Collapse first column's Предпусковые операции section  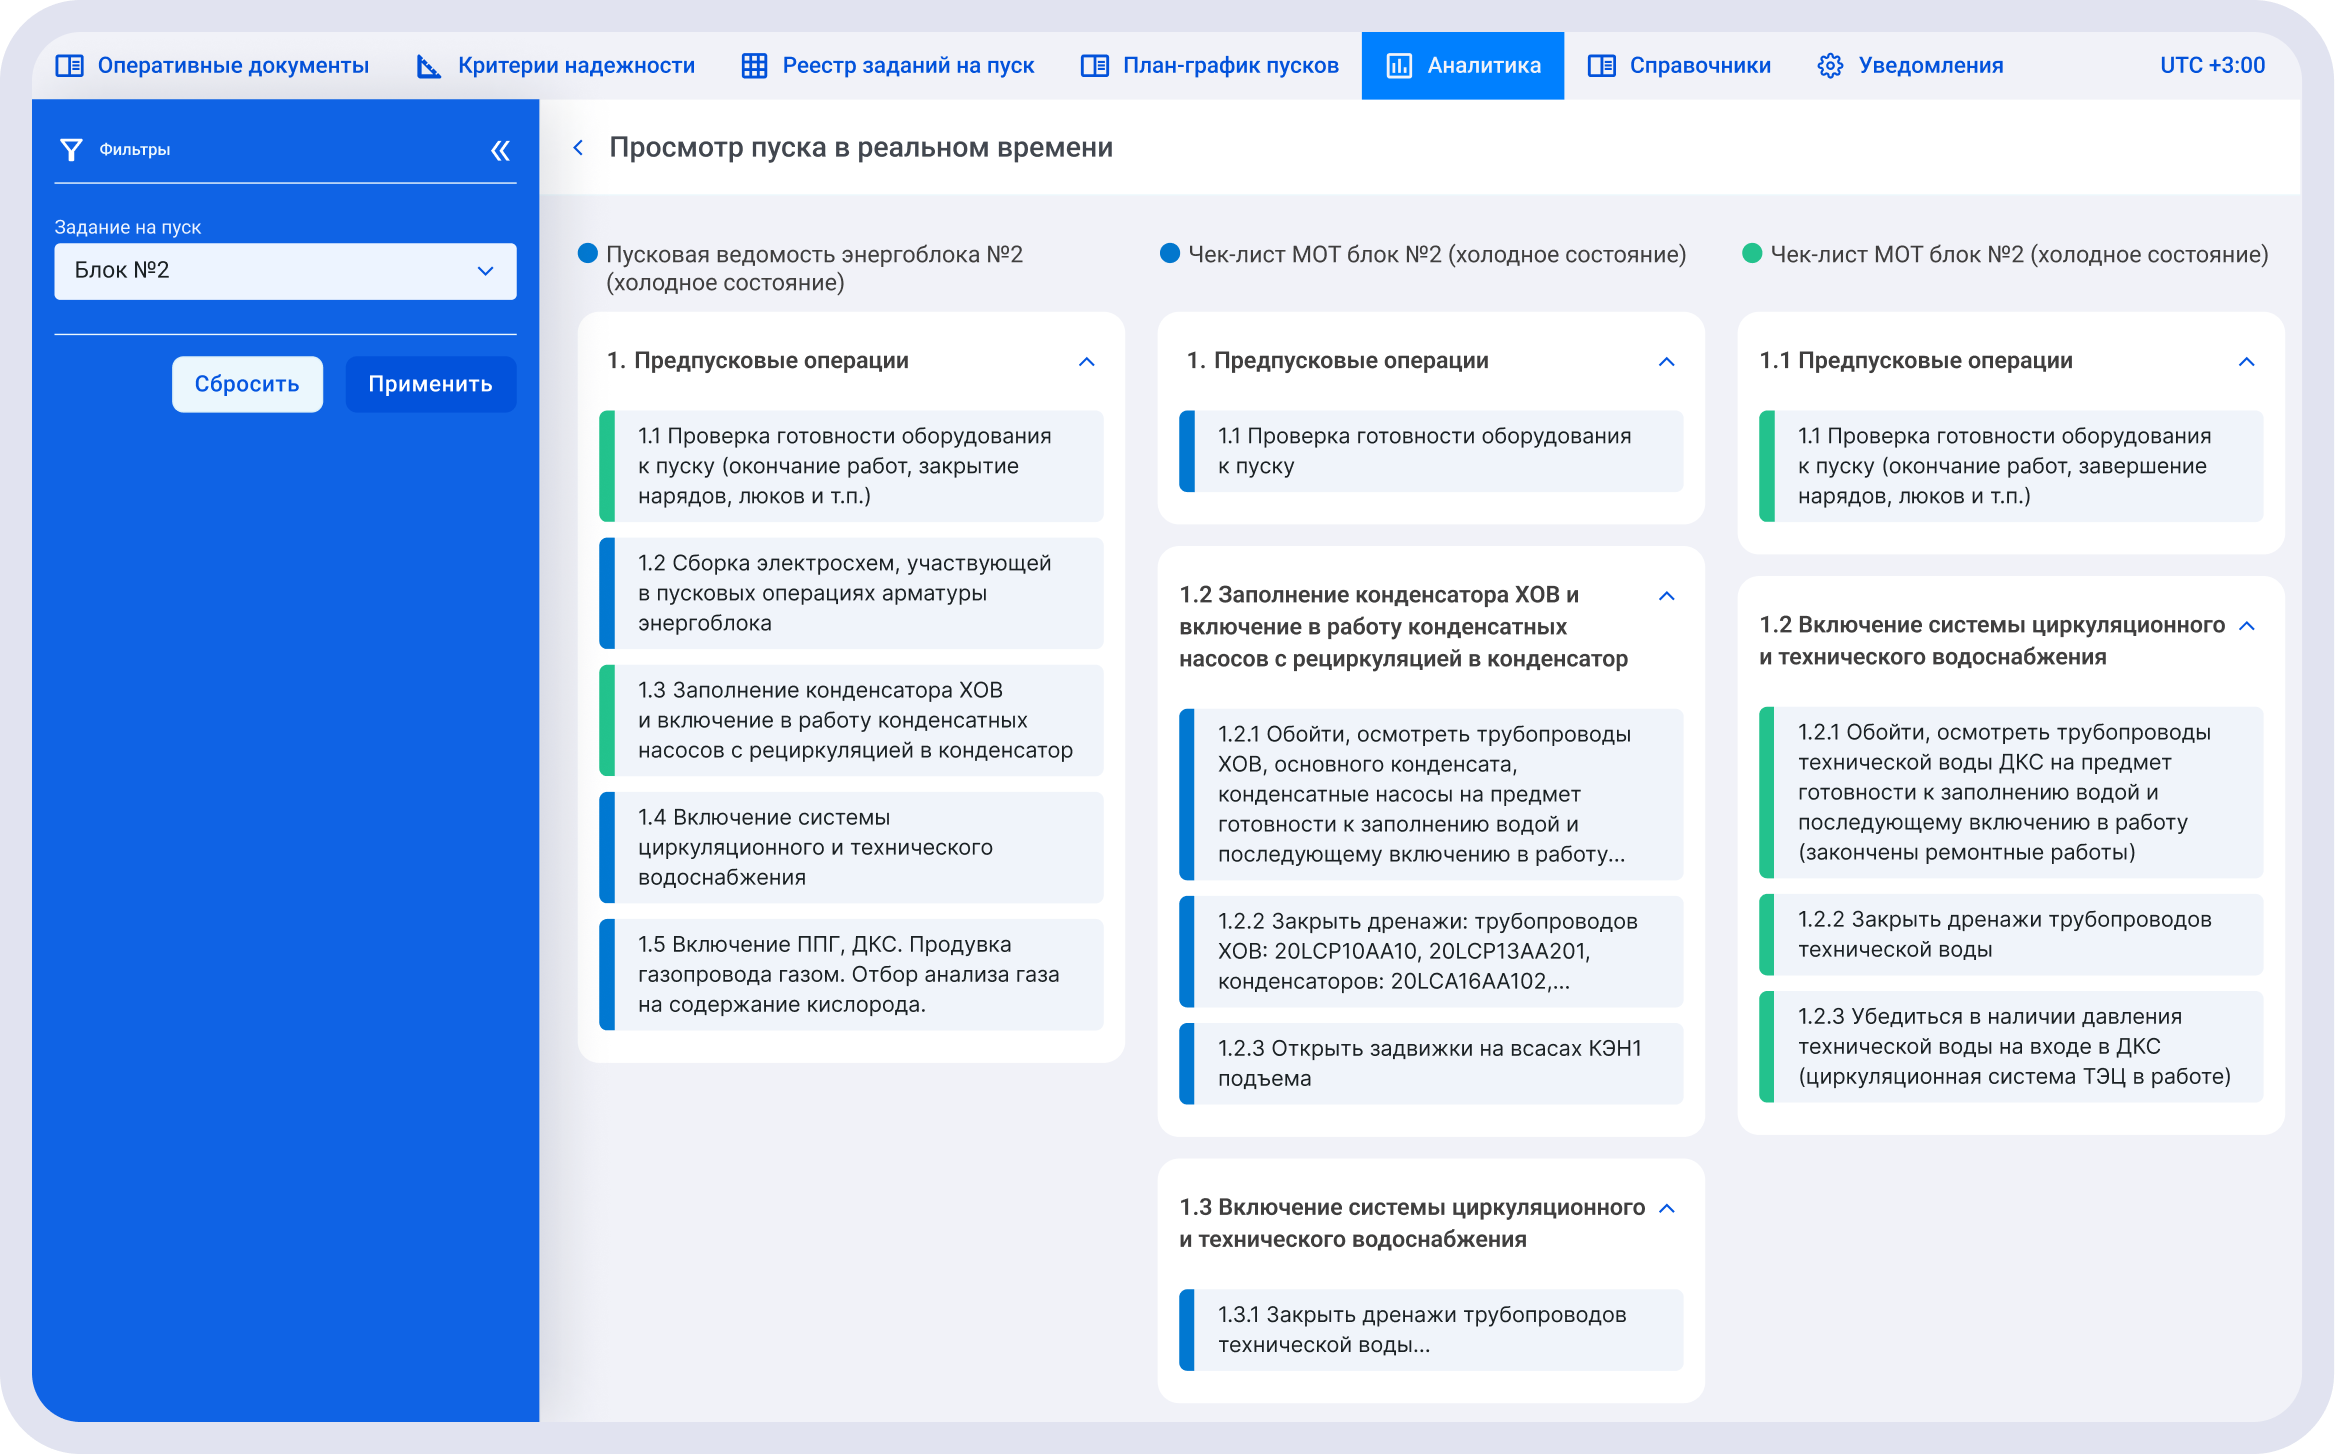click(x=1087, y=362)
